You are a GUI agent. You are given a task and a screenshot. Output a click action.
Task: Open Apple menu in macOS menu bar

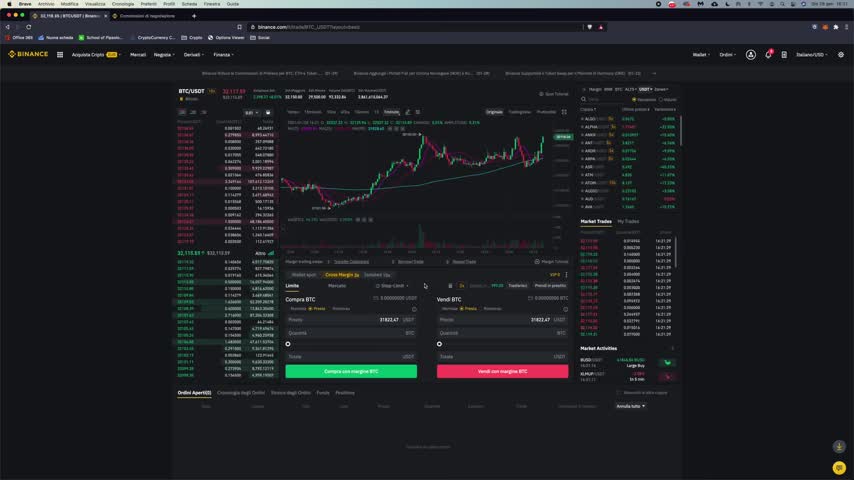coord(9,4)
